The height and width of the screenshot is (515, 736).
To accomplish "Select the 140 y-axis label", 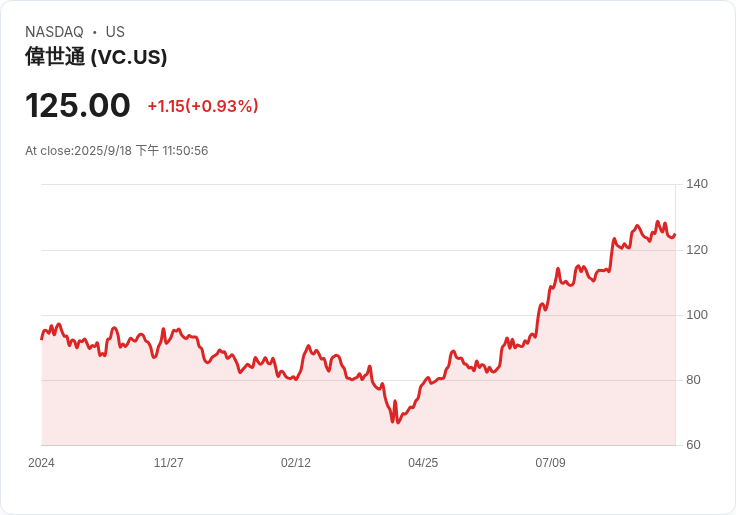I will coord(696,184).
